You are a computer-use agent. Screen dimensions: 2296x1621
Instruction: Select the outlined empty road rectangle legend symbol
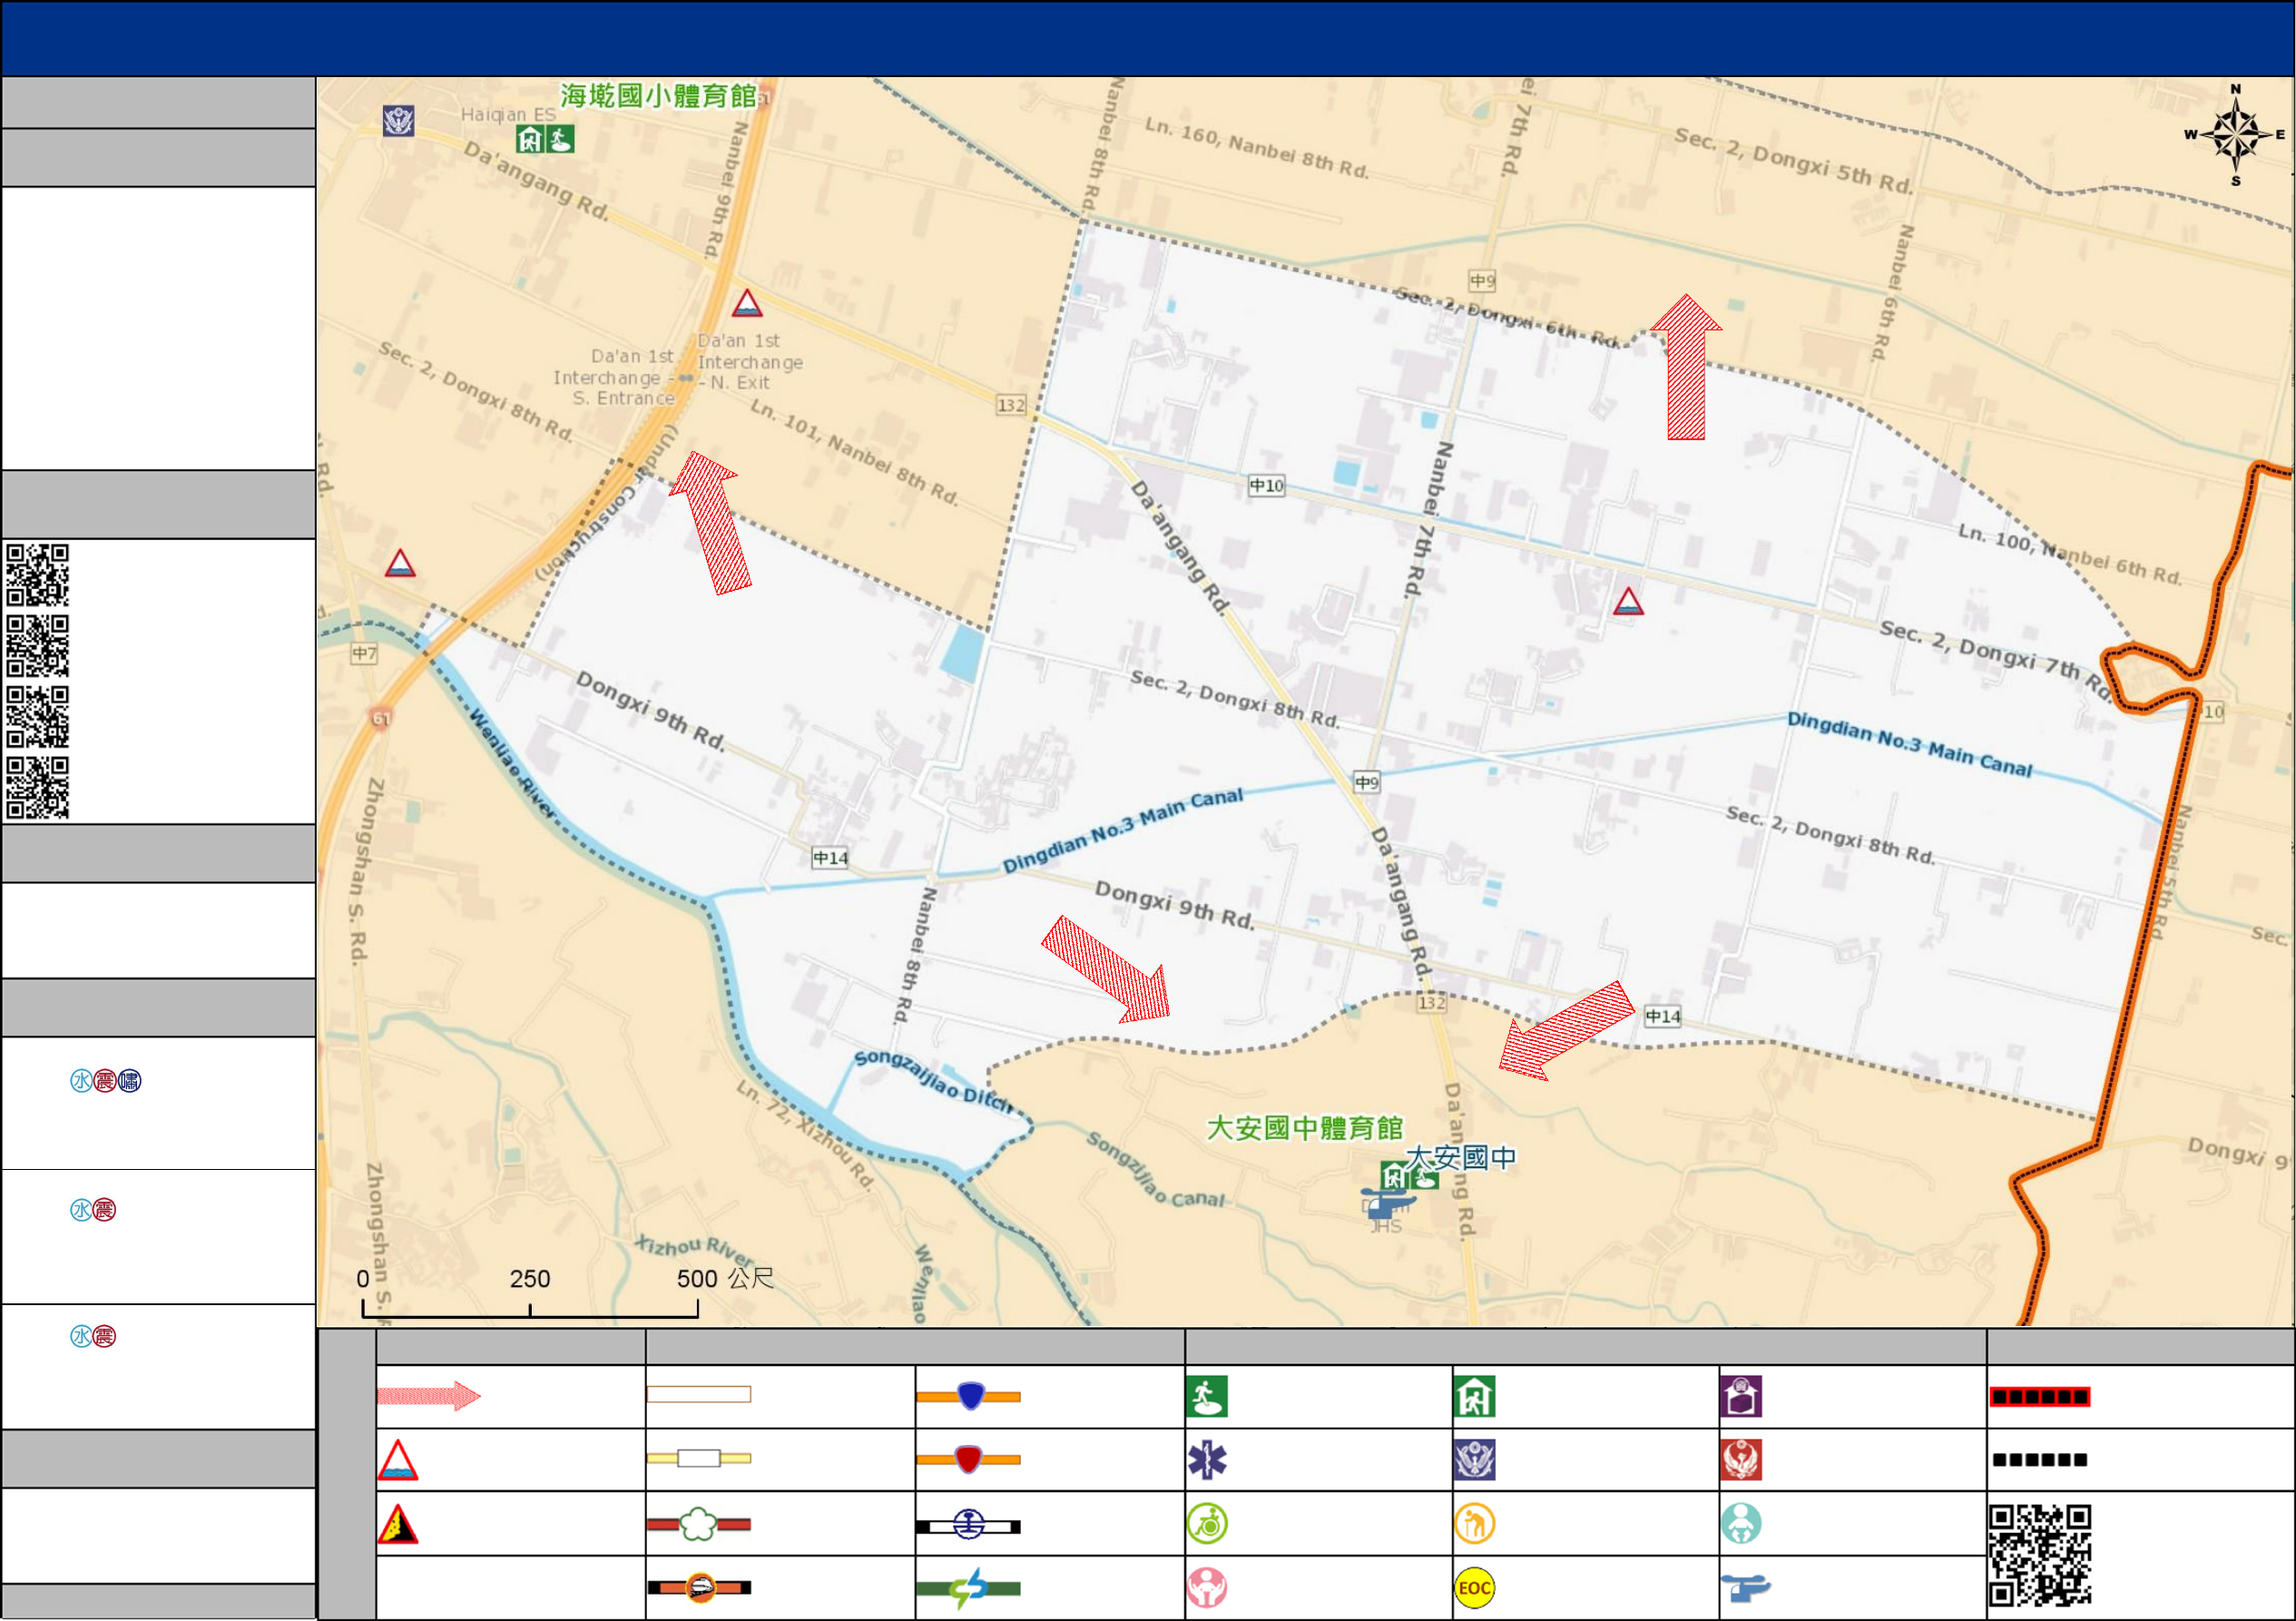click(x=698, y=1394)
